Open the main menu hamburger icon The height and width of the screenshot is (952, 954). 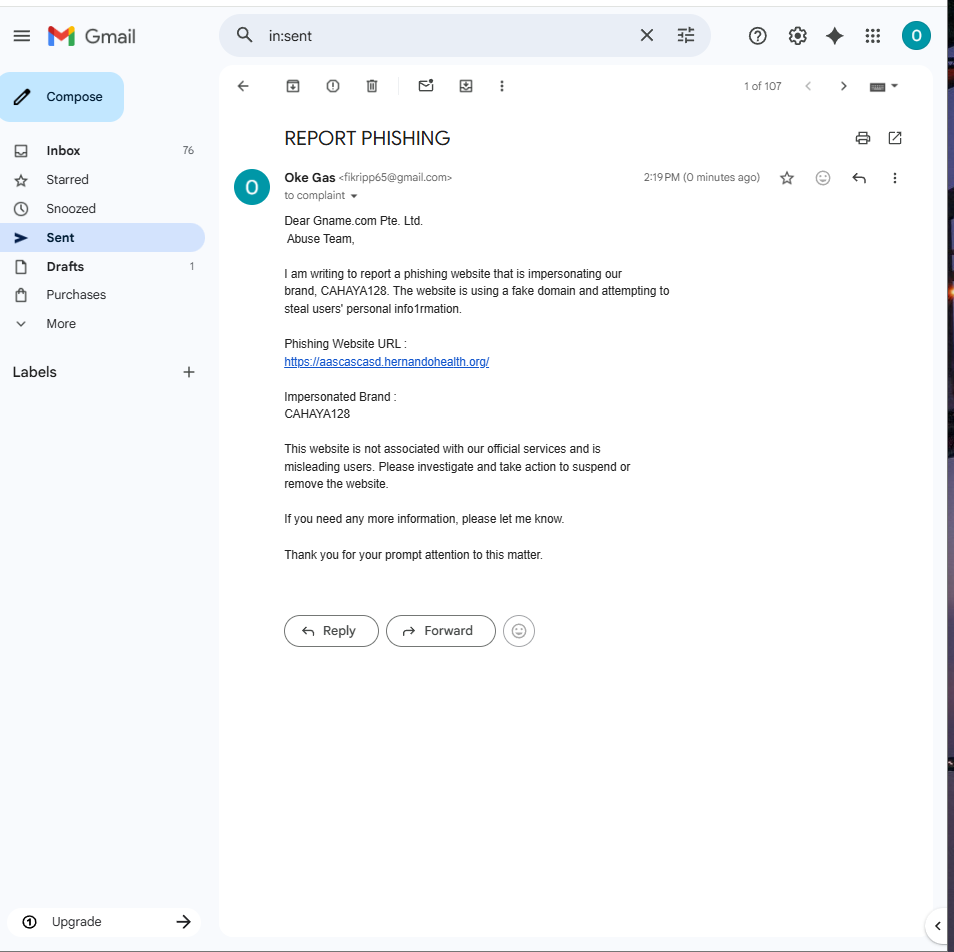click(x=22, y=36)
